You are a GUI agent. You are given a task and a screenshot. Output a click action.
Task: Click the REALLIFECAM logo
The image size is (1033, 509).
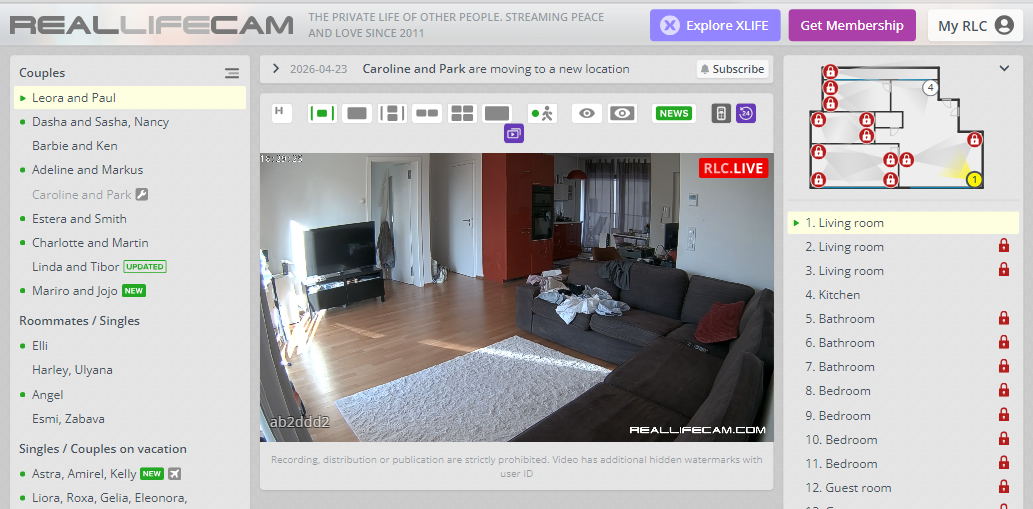pyautogui.click(x=152, y=25)
